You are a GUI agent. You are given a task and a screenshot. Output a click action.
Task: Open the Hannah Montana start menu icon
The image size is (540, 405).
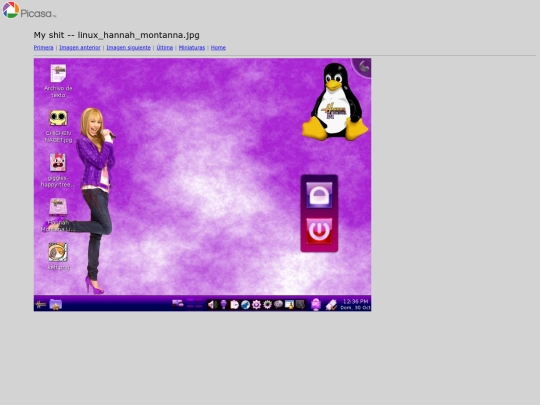(41, 304)
